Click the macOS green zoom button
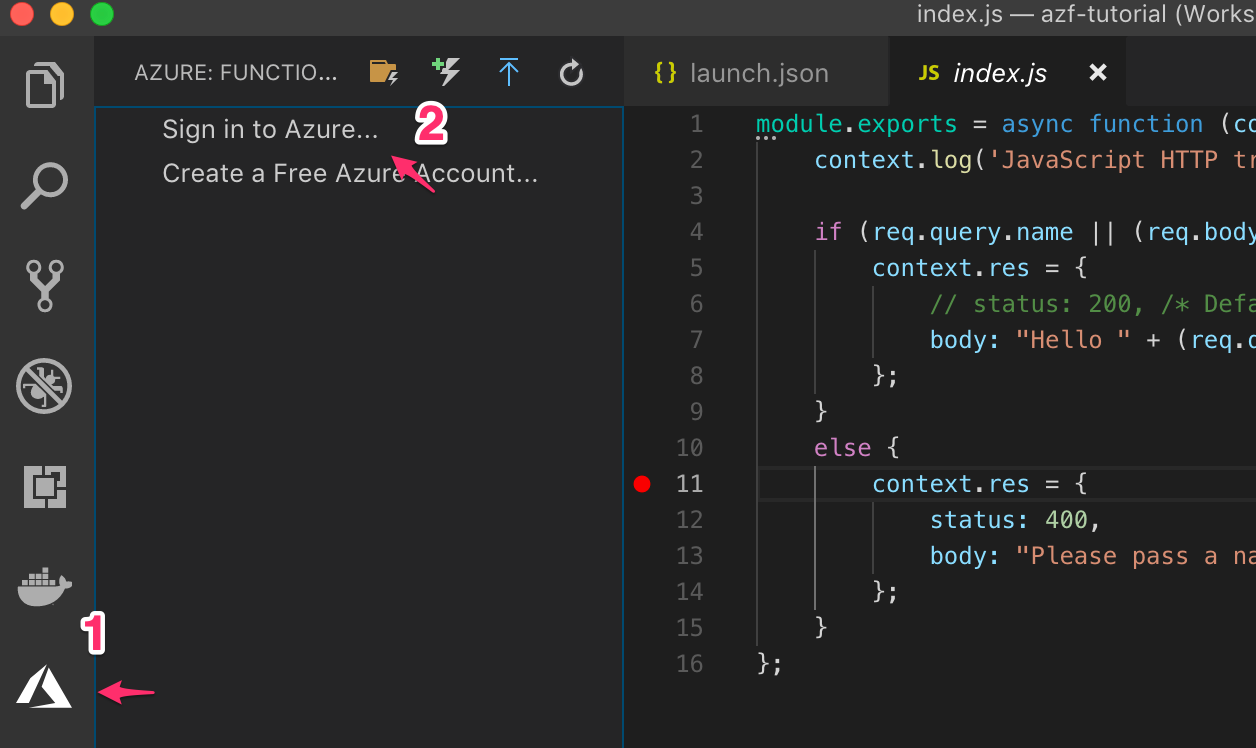The height and width of the screenshot is (748, 1256). pyautogui.click(x=102, y=14)
